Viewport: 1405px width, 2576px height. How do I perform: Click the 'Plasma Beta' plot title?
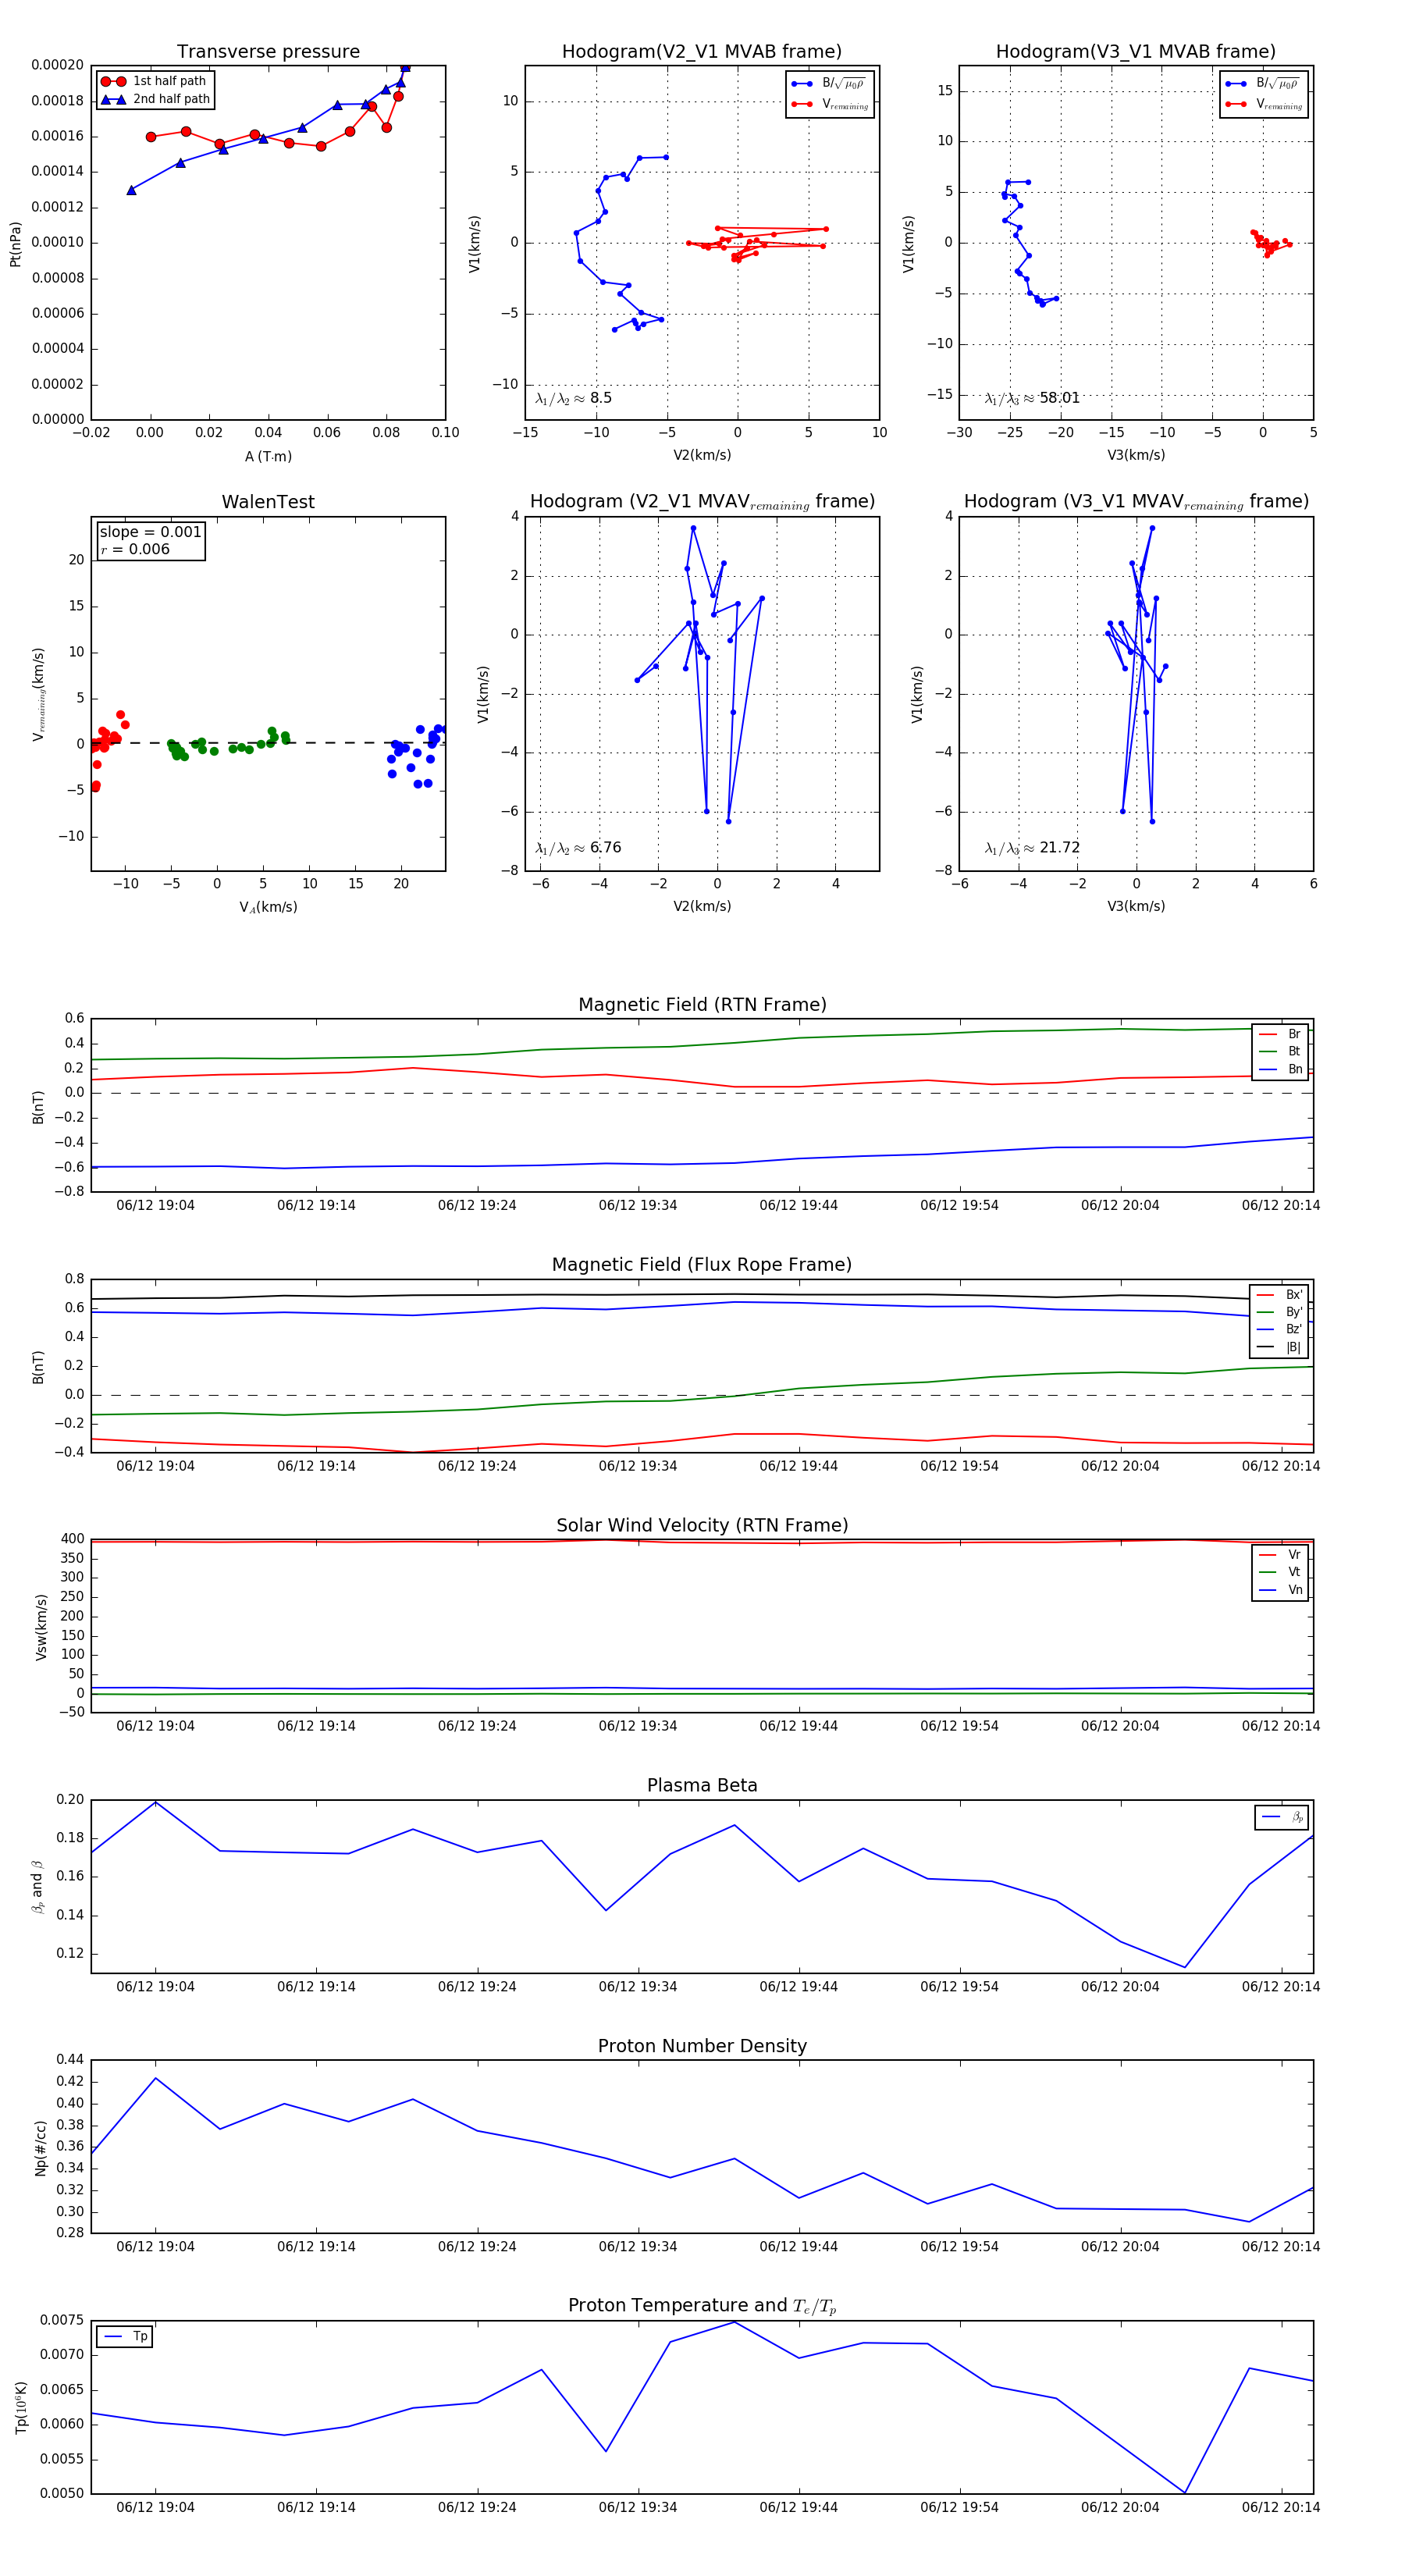click(x=702, y=1785)
